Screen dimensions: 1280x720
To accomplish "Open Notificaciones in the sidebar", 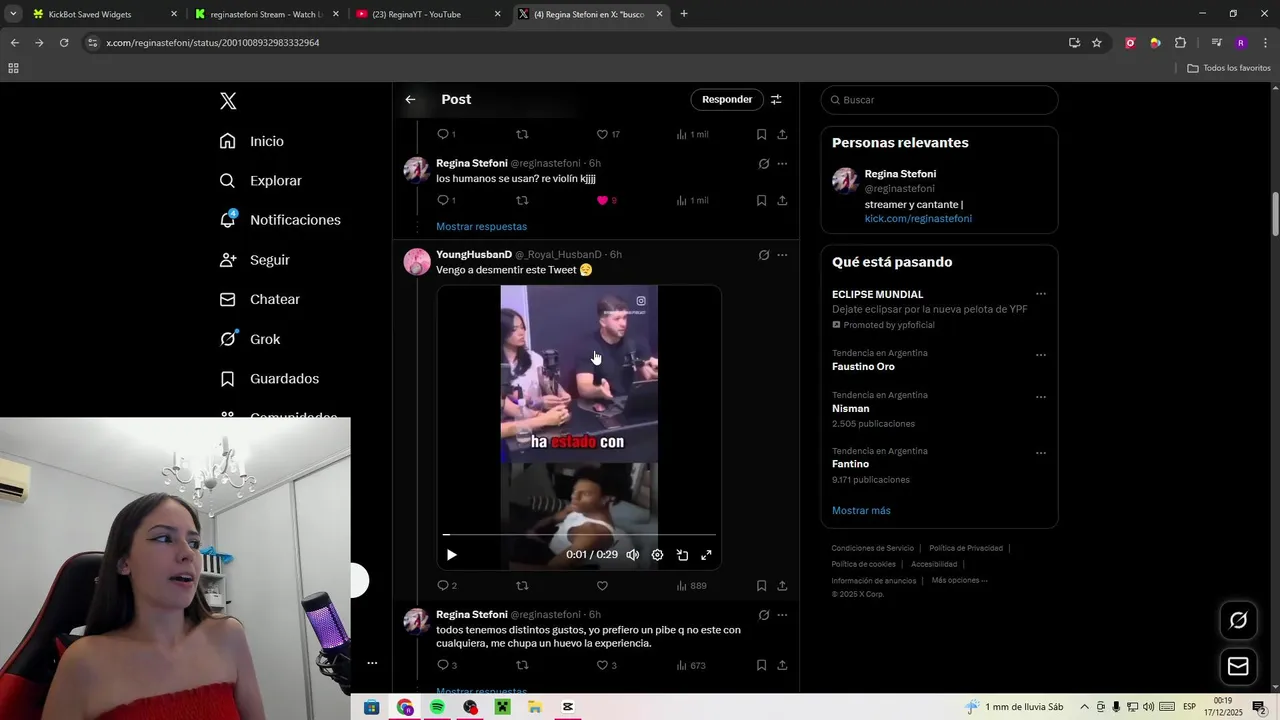I will (x=281, y=220).
